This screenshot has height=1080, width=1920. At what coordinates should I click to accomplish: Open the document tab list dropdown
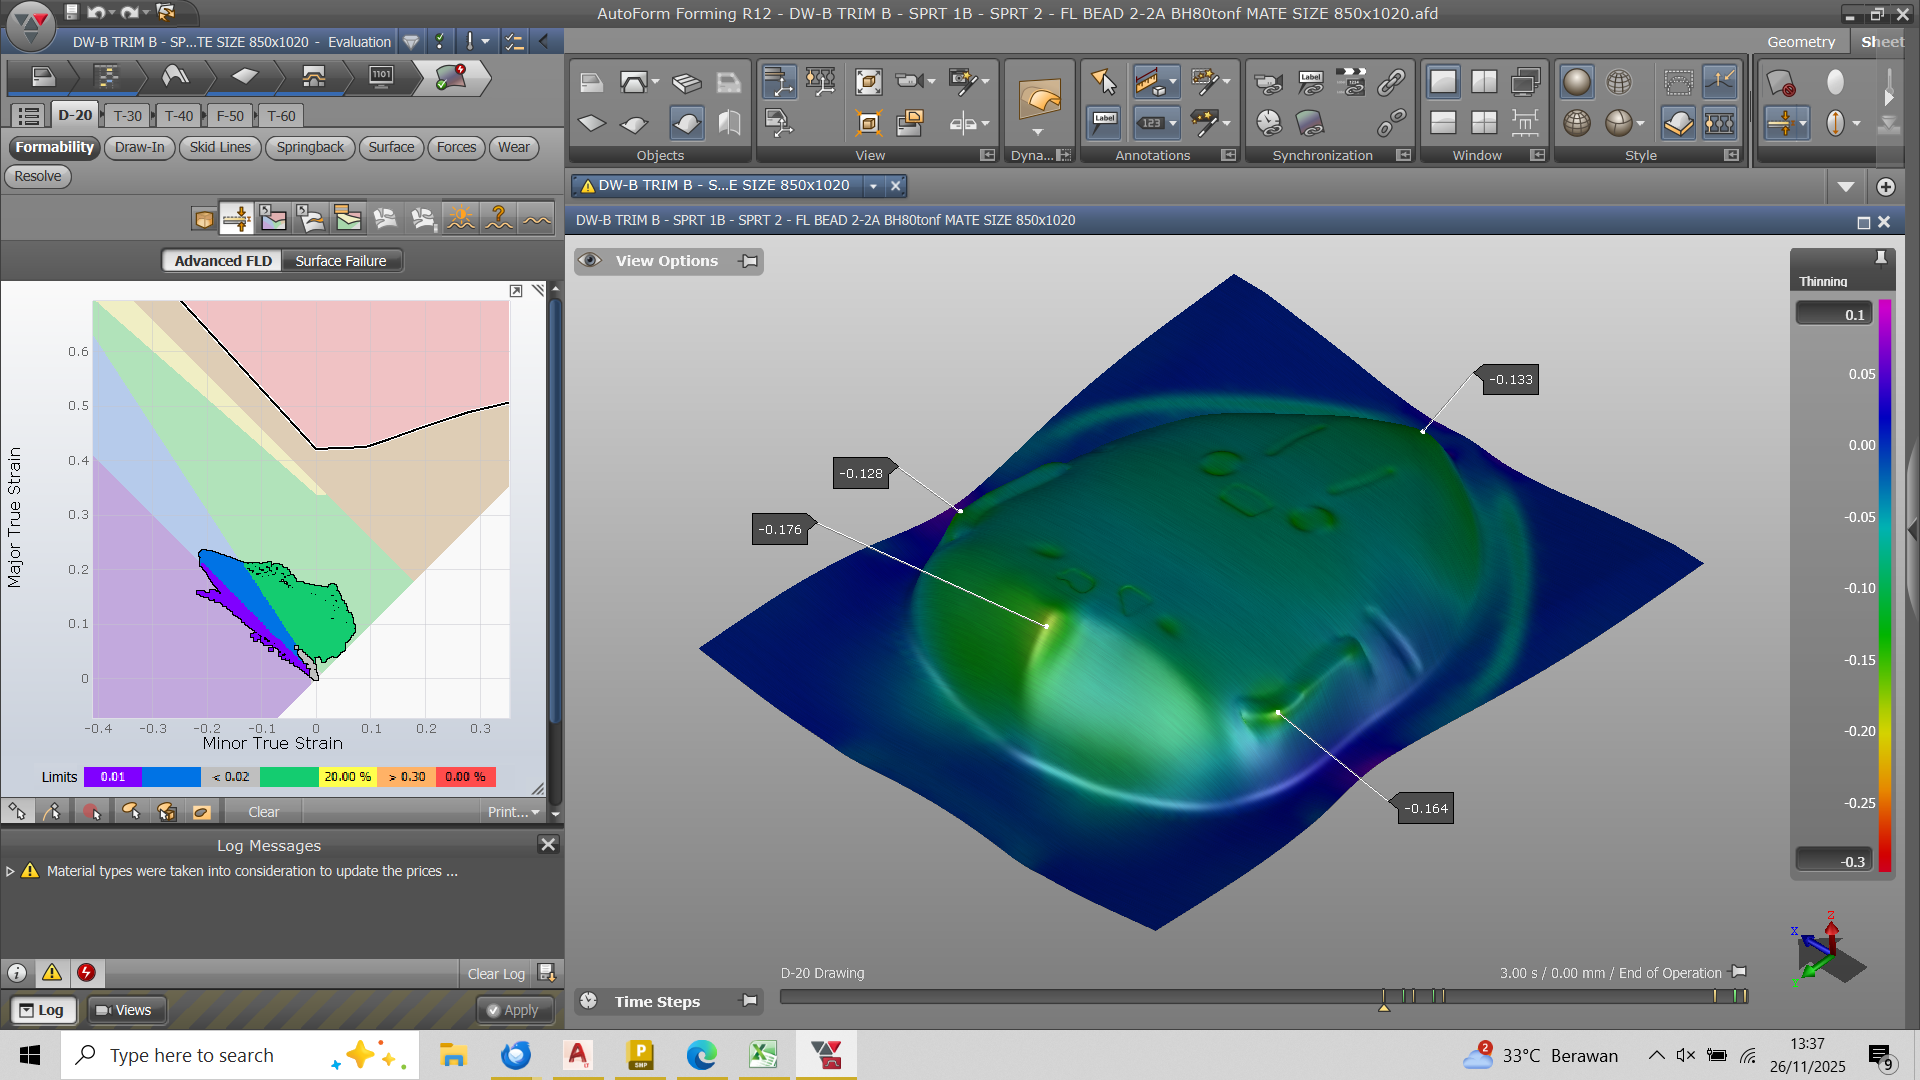point(874,186)
